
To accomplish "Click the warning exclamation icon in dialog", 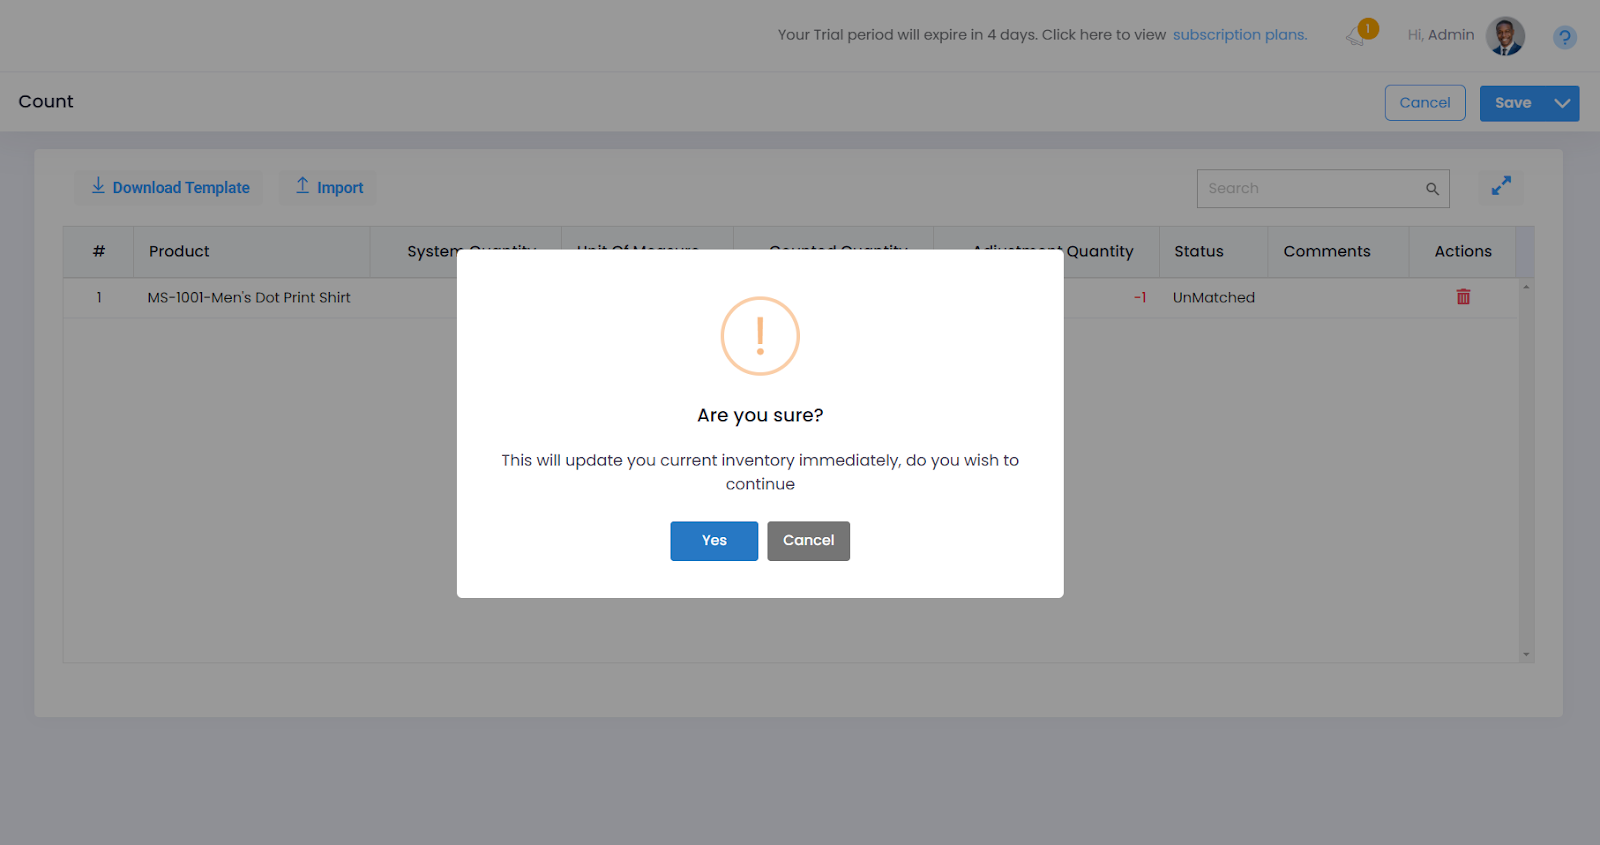I will (760, 336).
